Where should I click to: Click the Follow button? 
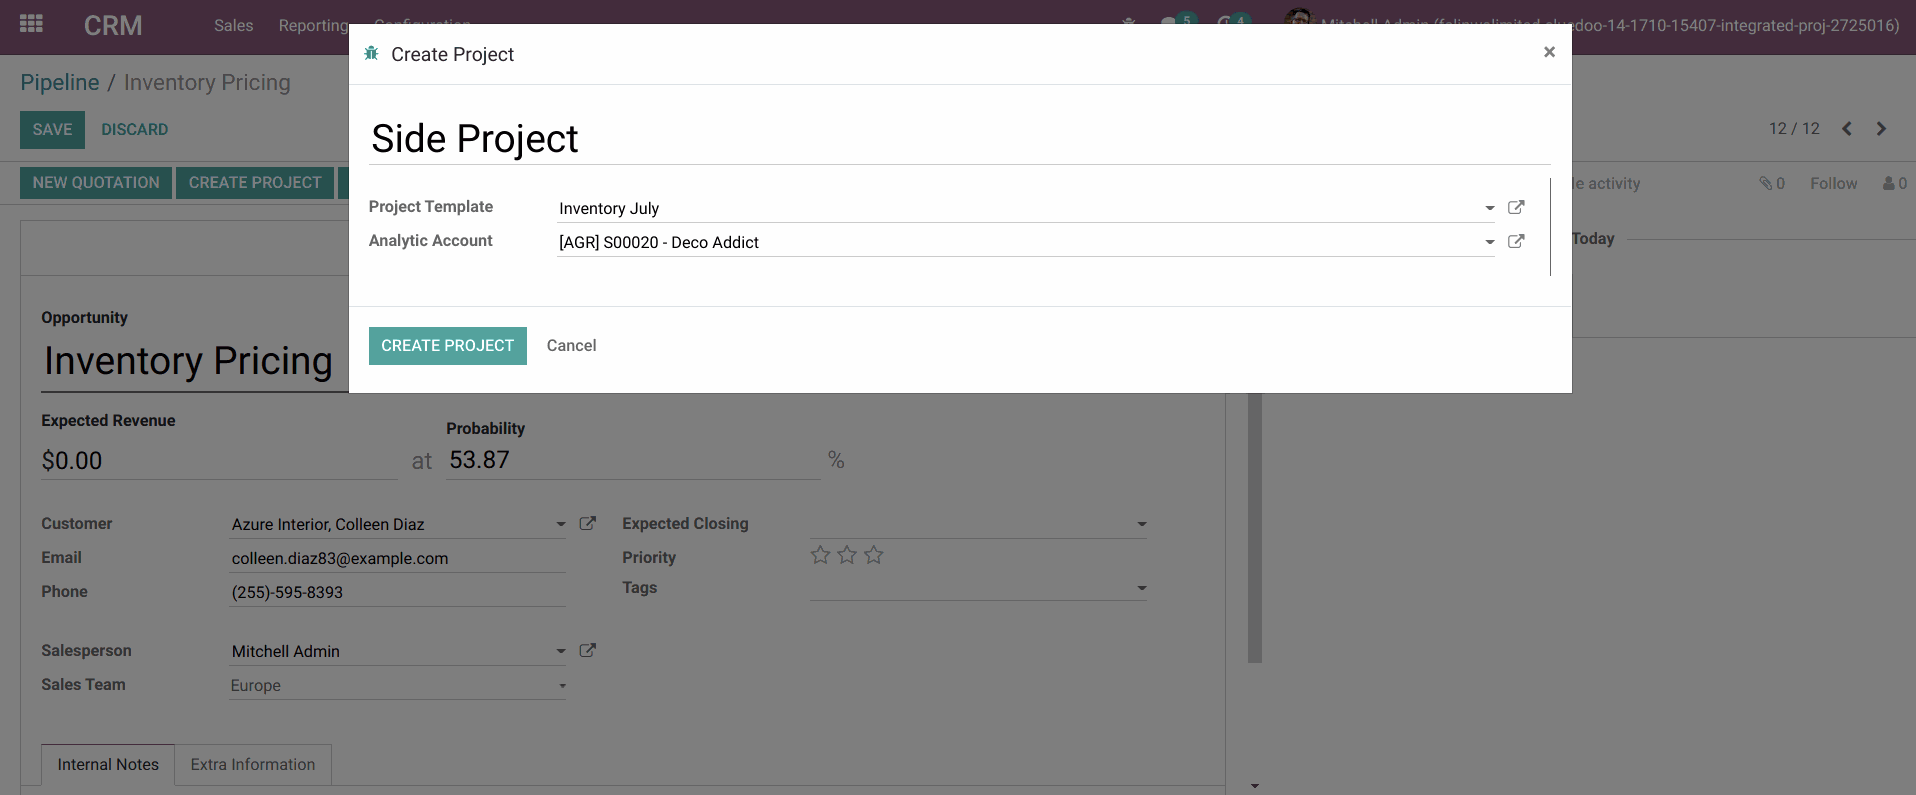[x=1833, y=183]
